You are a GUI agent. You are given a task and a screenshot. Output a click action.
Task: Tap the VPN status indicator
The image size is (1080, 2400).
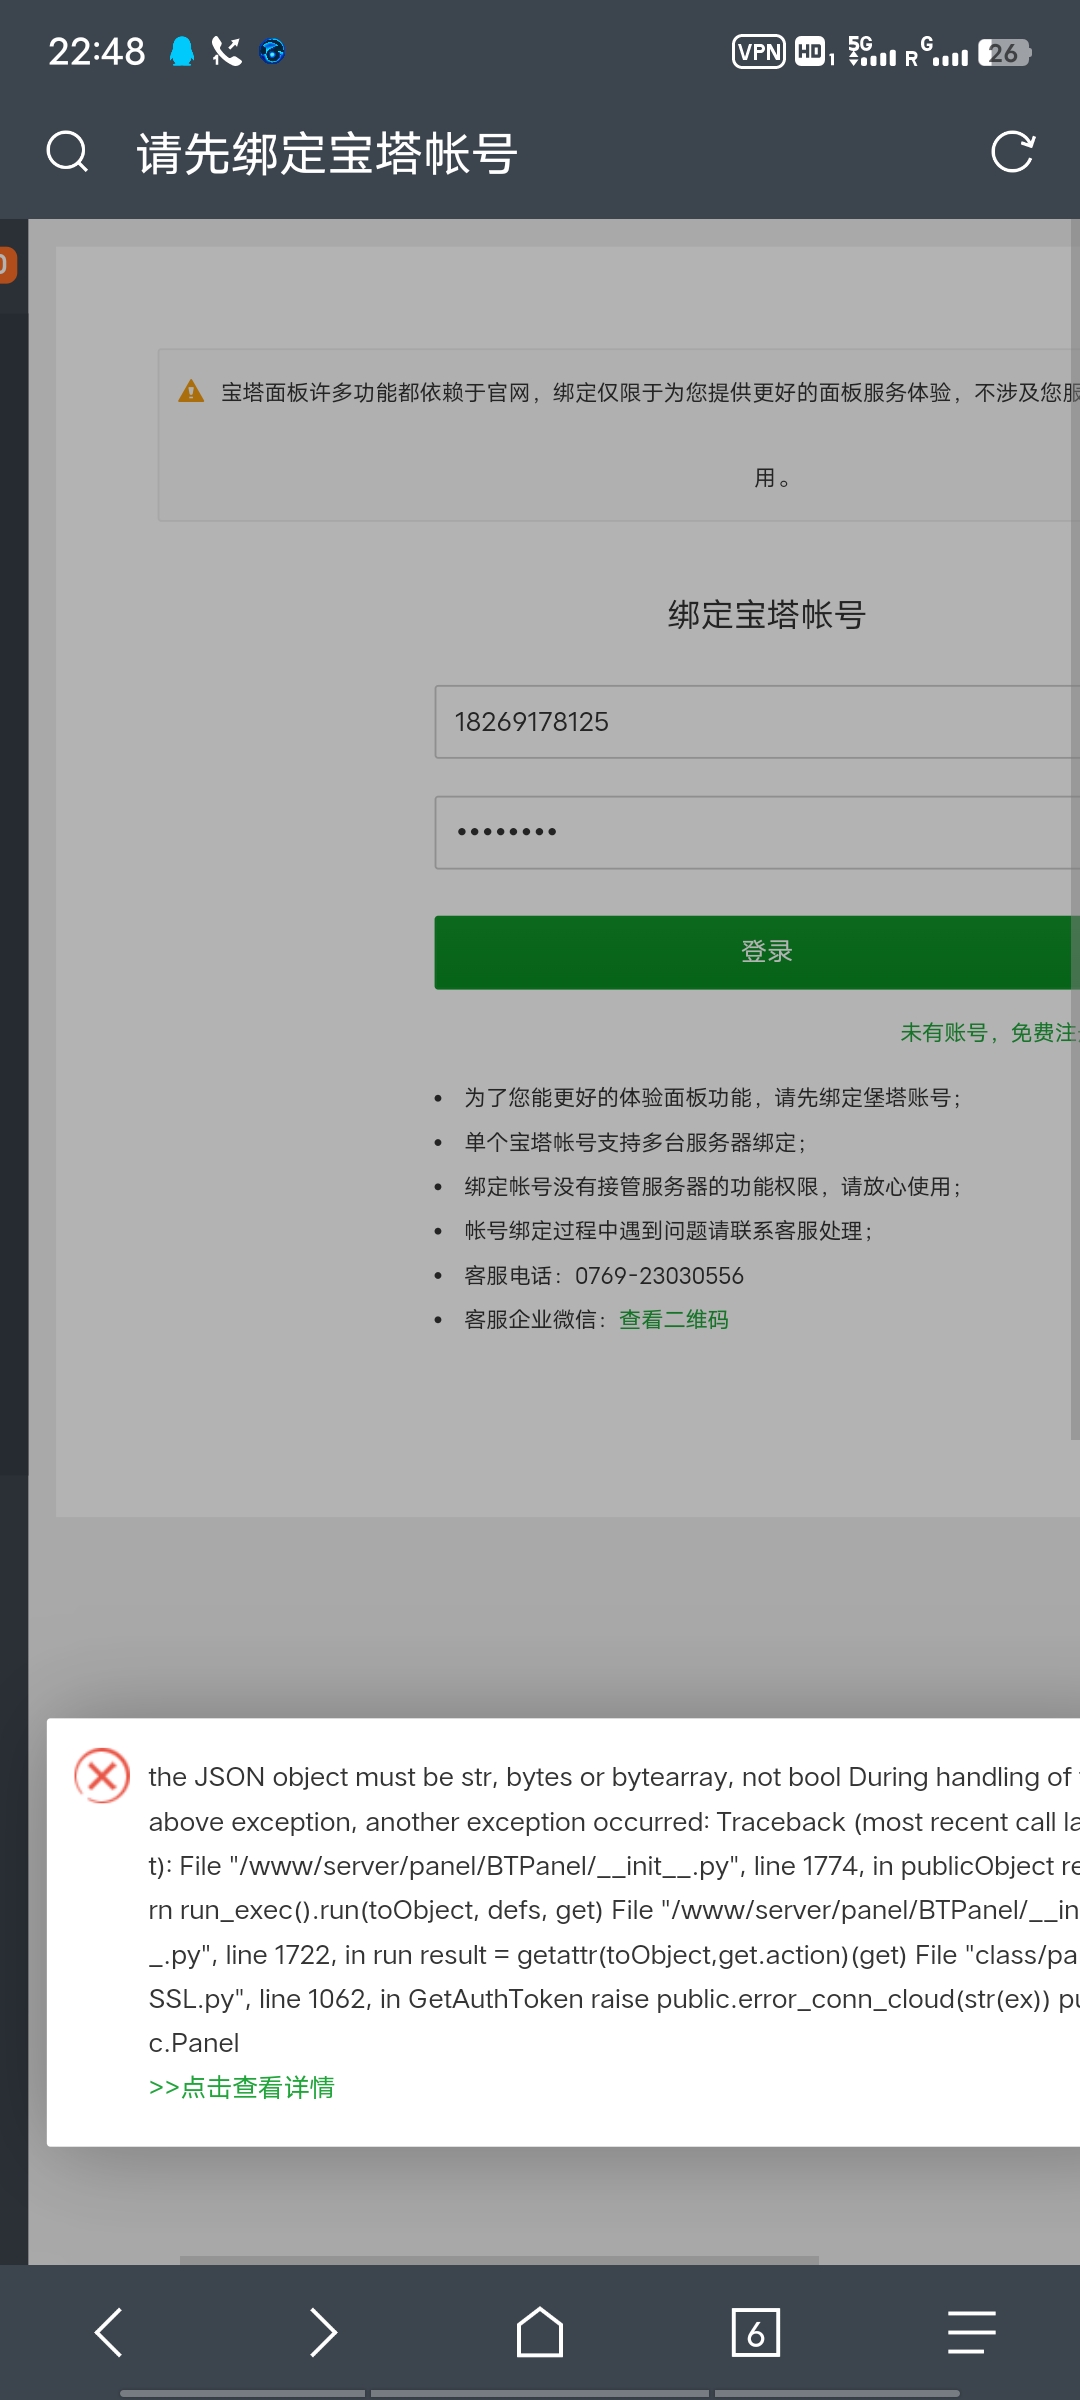[759, 52]
